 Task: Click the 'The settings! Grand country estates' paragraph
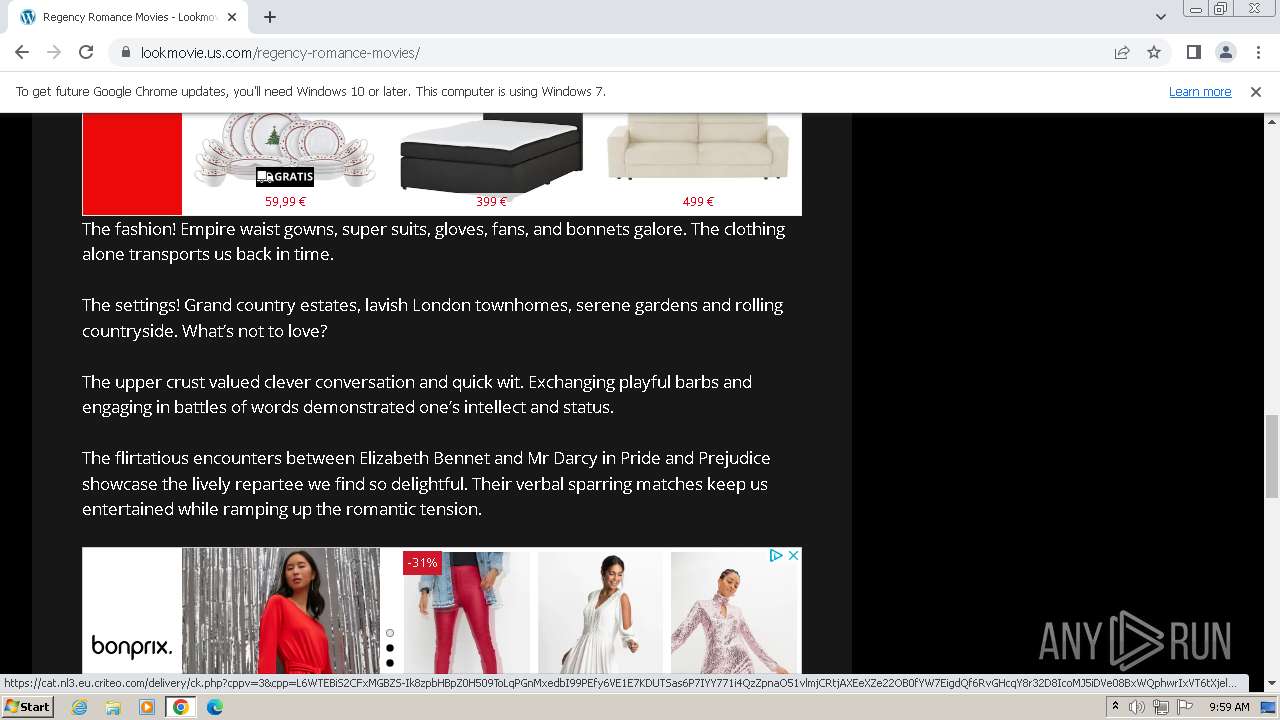(432, 318)
